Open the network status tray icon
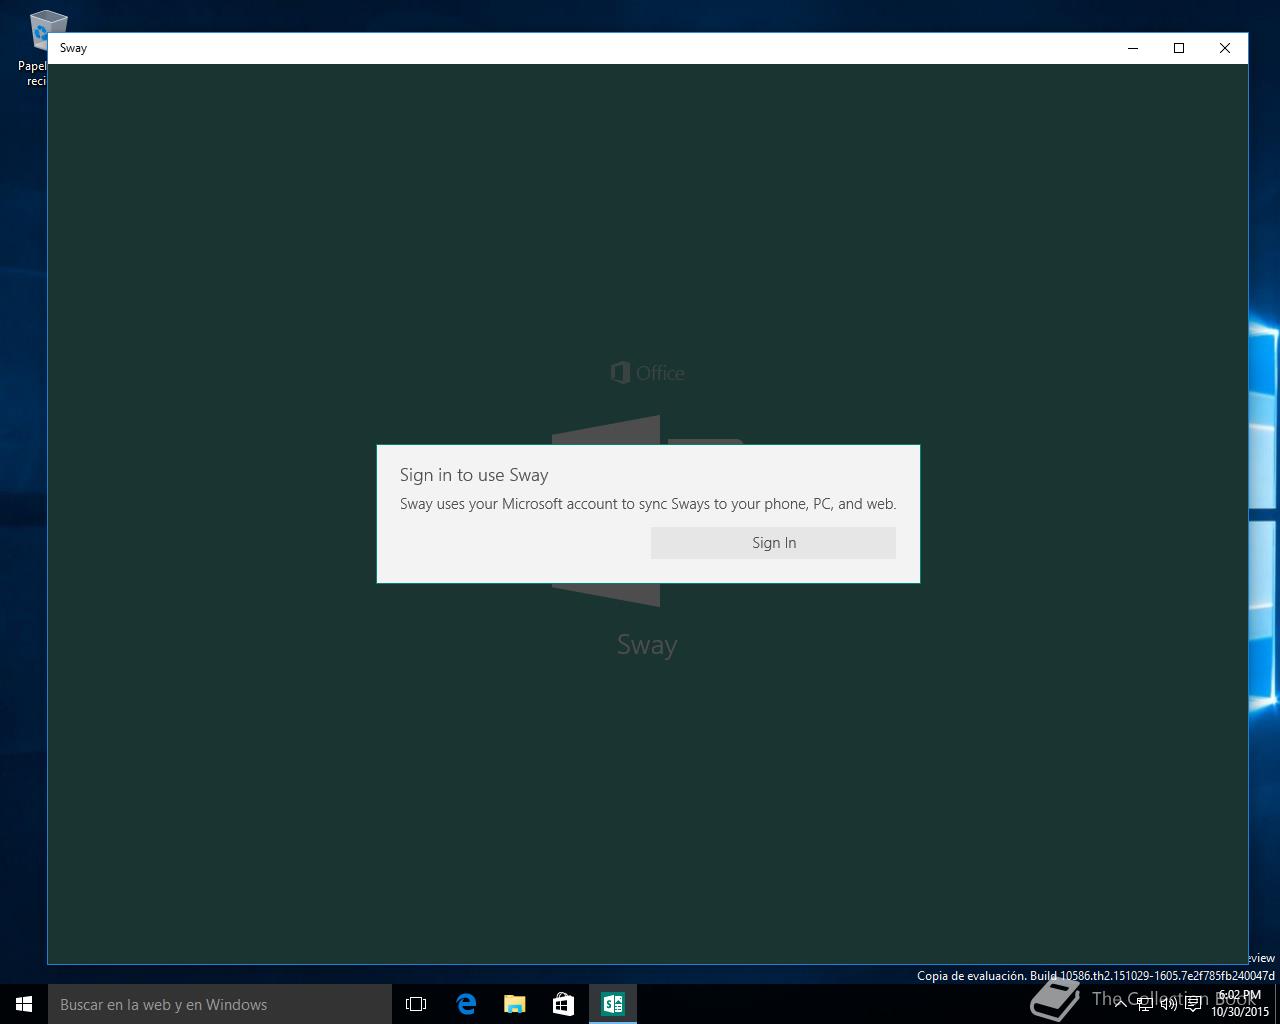Image resolution: width=1280 pixels, height=1024 pixels. point(1145,1004)
